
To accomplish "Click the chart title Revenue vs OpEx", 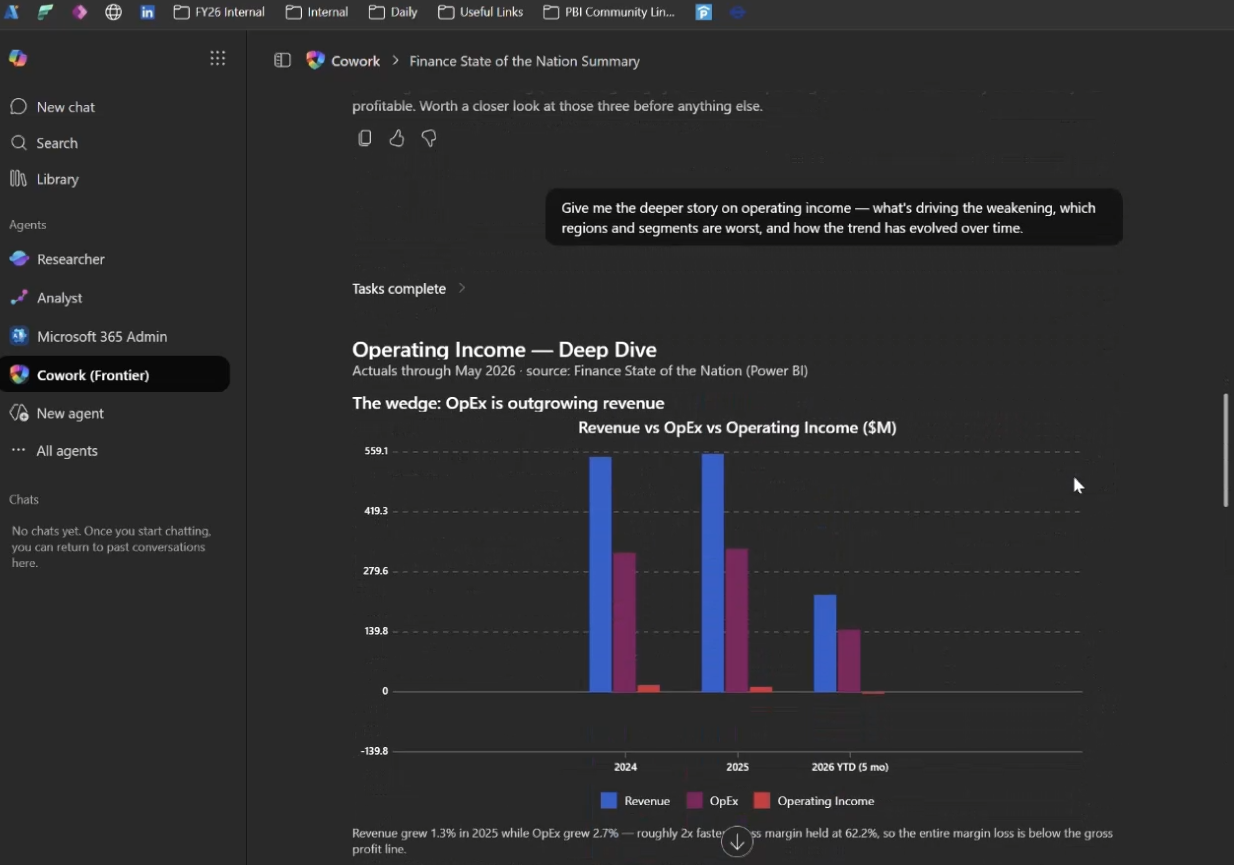I will pos(737,428).
